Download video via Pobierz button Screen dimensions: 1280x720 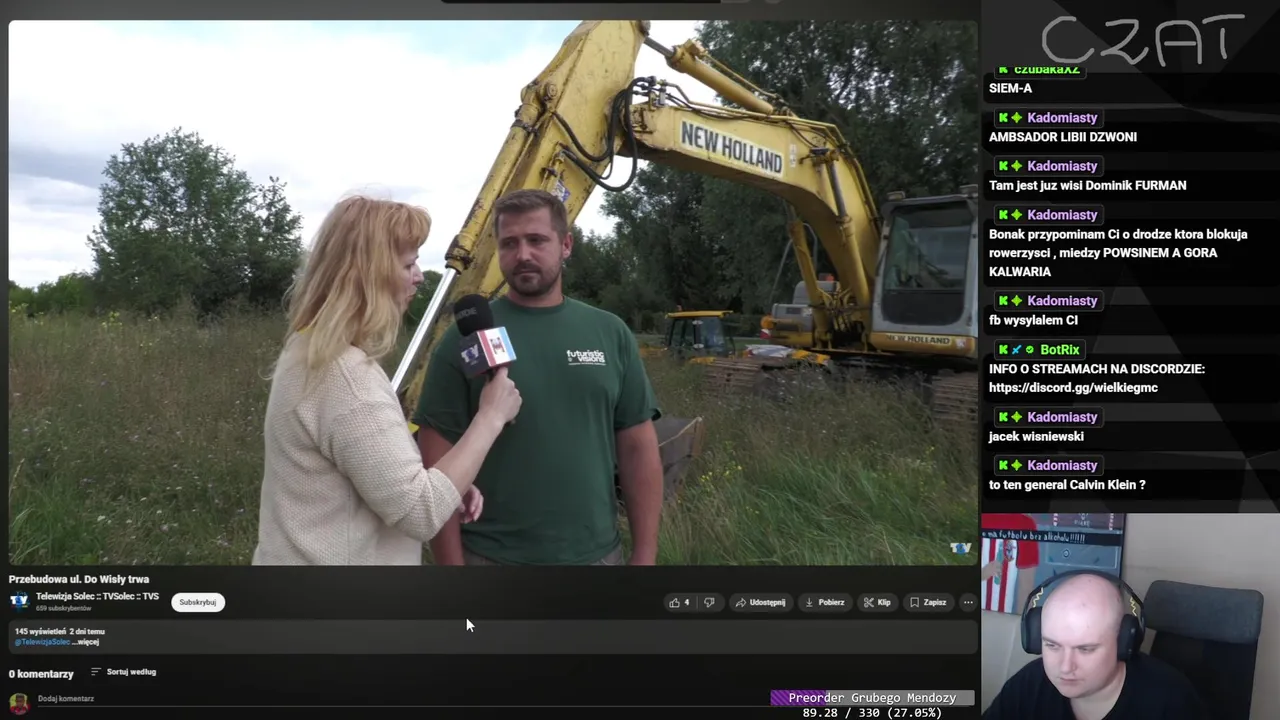825,602
